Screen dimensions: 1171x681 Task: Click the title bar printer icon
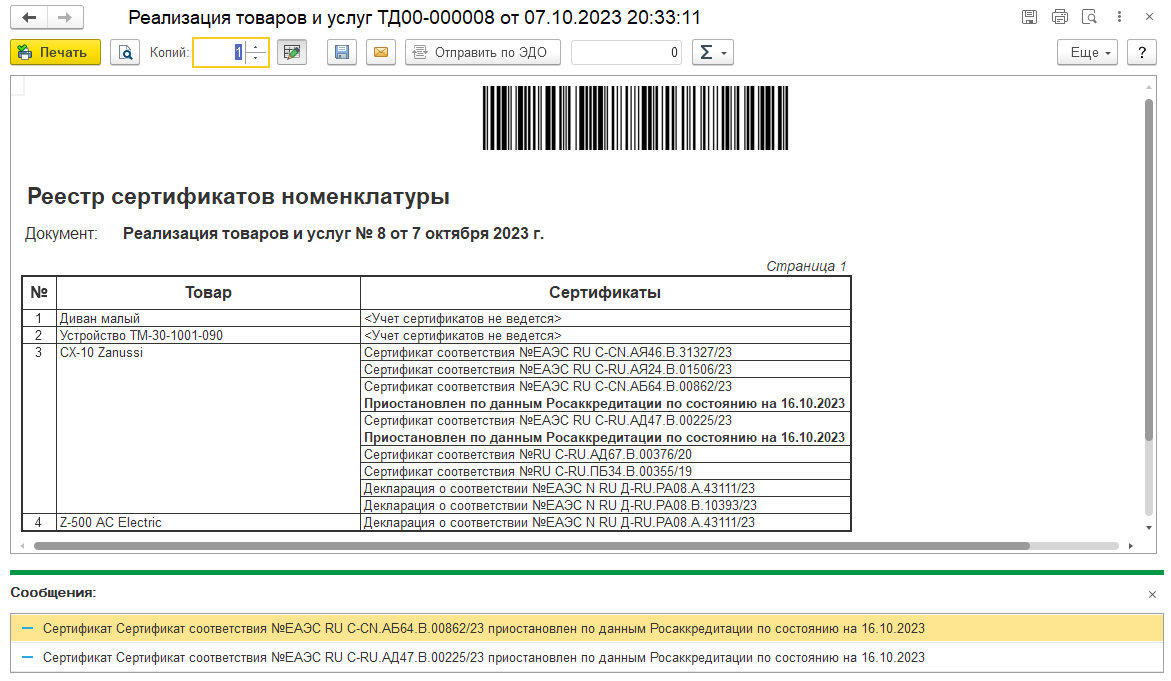[x=1059, y=17]
